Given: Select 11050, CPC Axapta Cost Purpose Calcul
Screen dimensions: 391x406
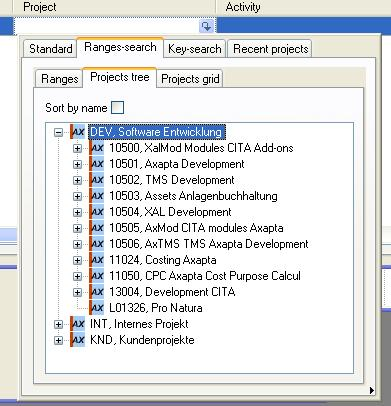Looking at the screenshot, I should 205,276.
